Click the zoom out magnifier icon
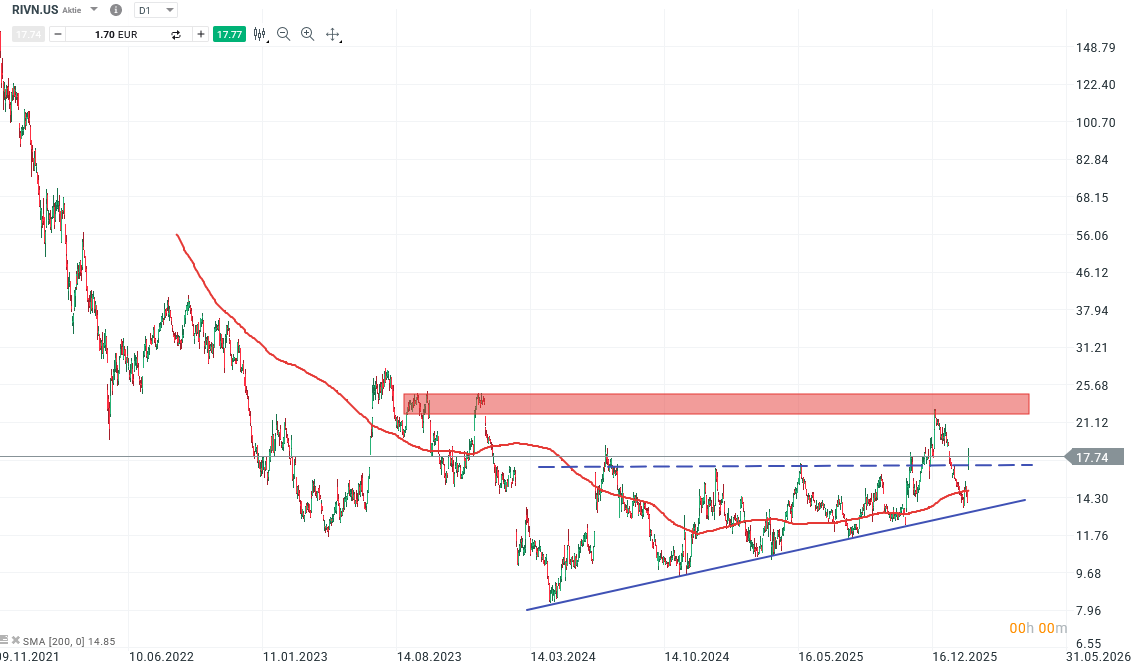 pos(283,33)
